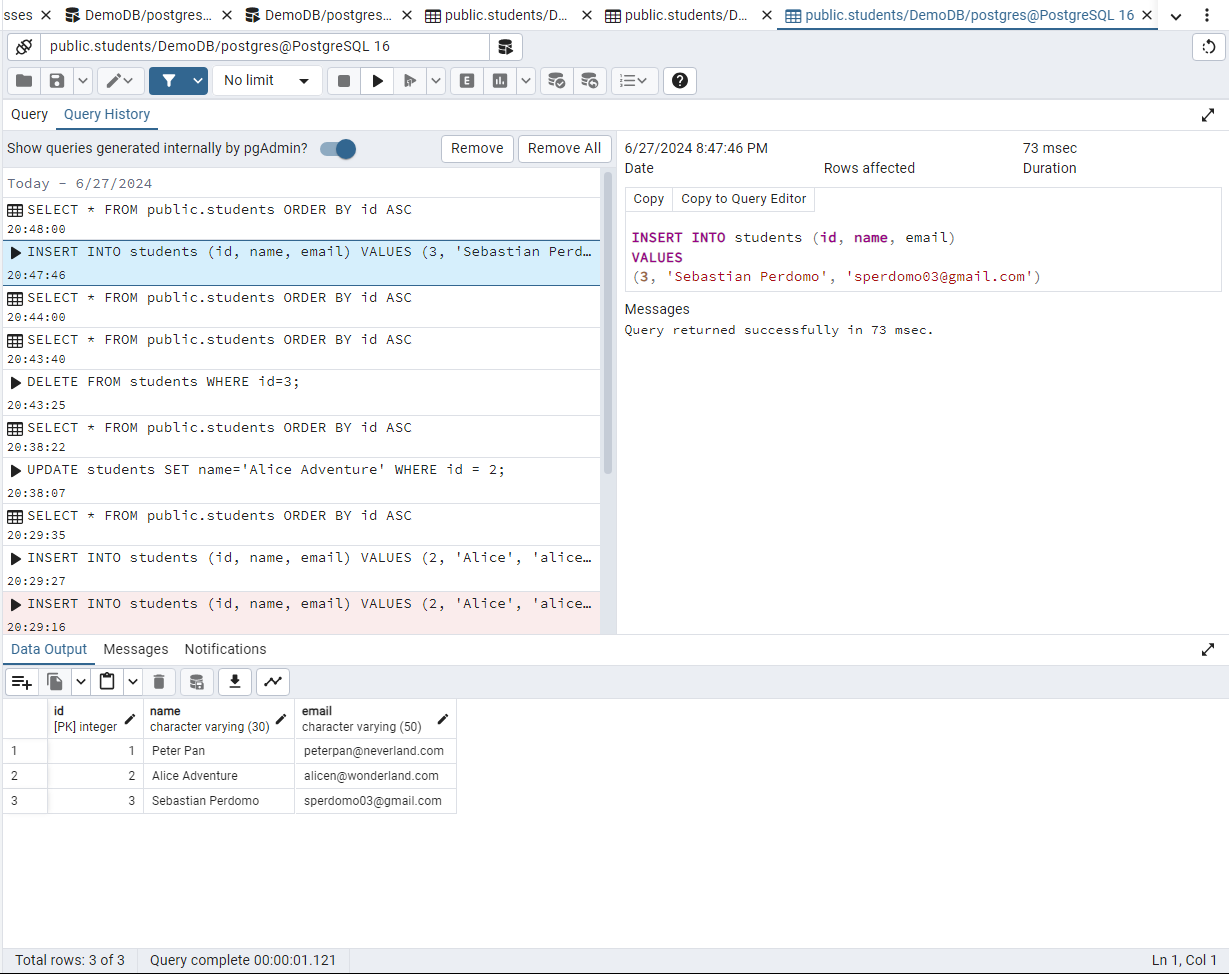Select the DELETE FROM students history entry
Screen dimensions: 1229x974
pos(300,392)
